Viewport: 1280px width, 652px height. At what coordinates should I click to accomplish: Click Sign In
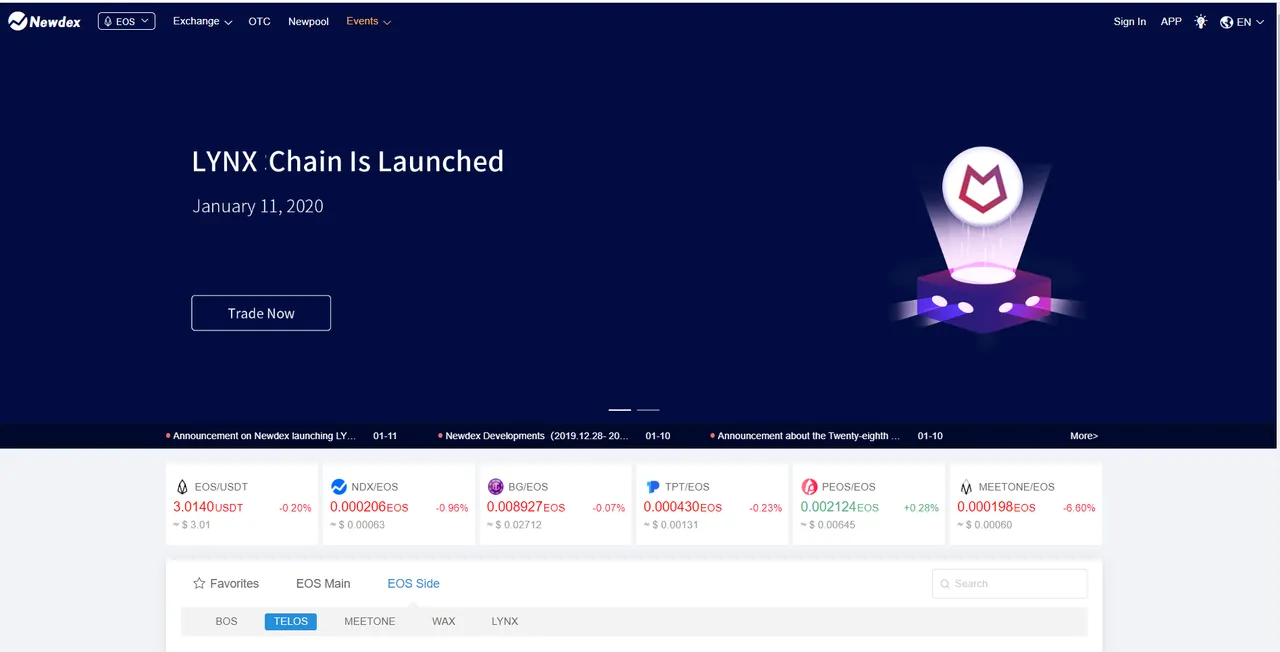(1130, 21)
